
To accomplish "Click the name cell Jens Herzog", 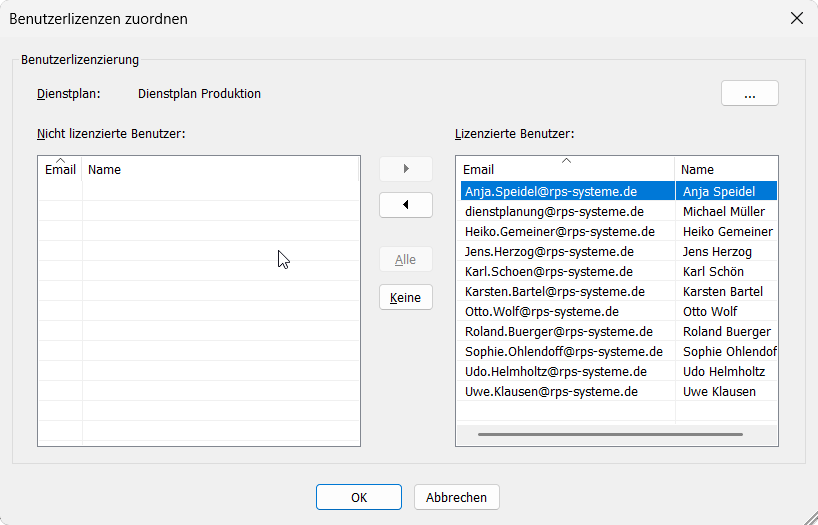I will pos(726,252).
